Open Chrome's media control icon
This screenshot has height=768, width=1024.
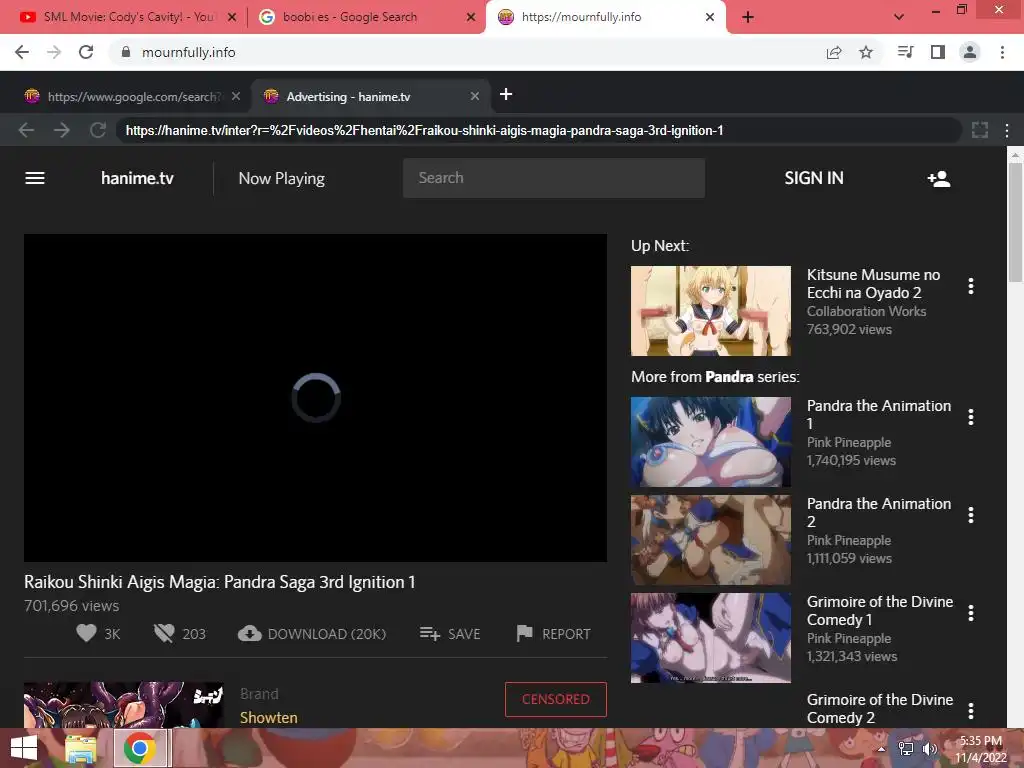[x=905, y=52]
